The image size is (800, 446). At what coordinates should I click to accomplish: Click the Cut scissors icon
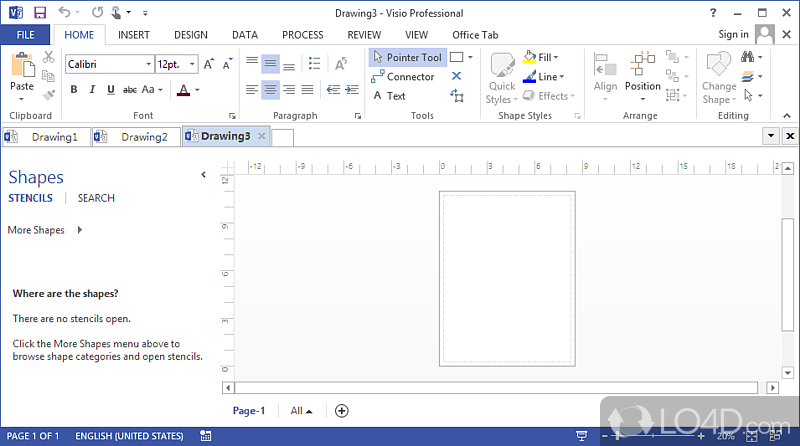point(48,57)
